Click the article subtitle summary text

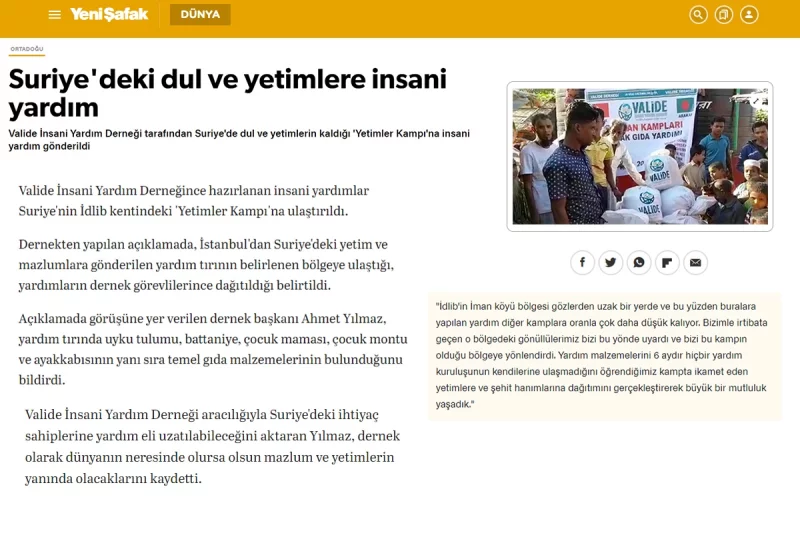239,139
